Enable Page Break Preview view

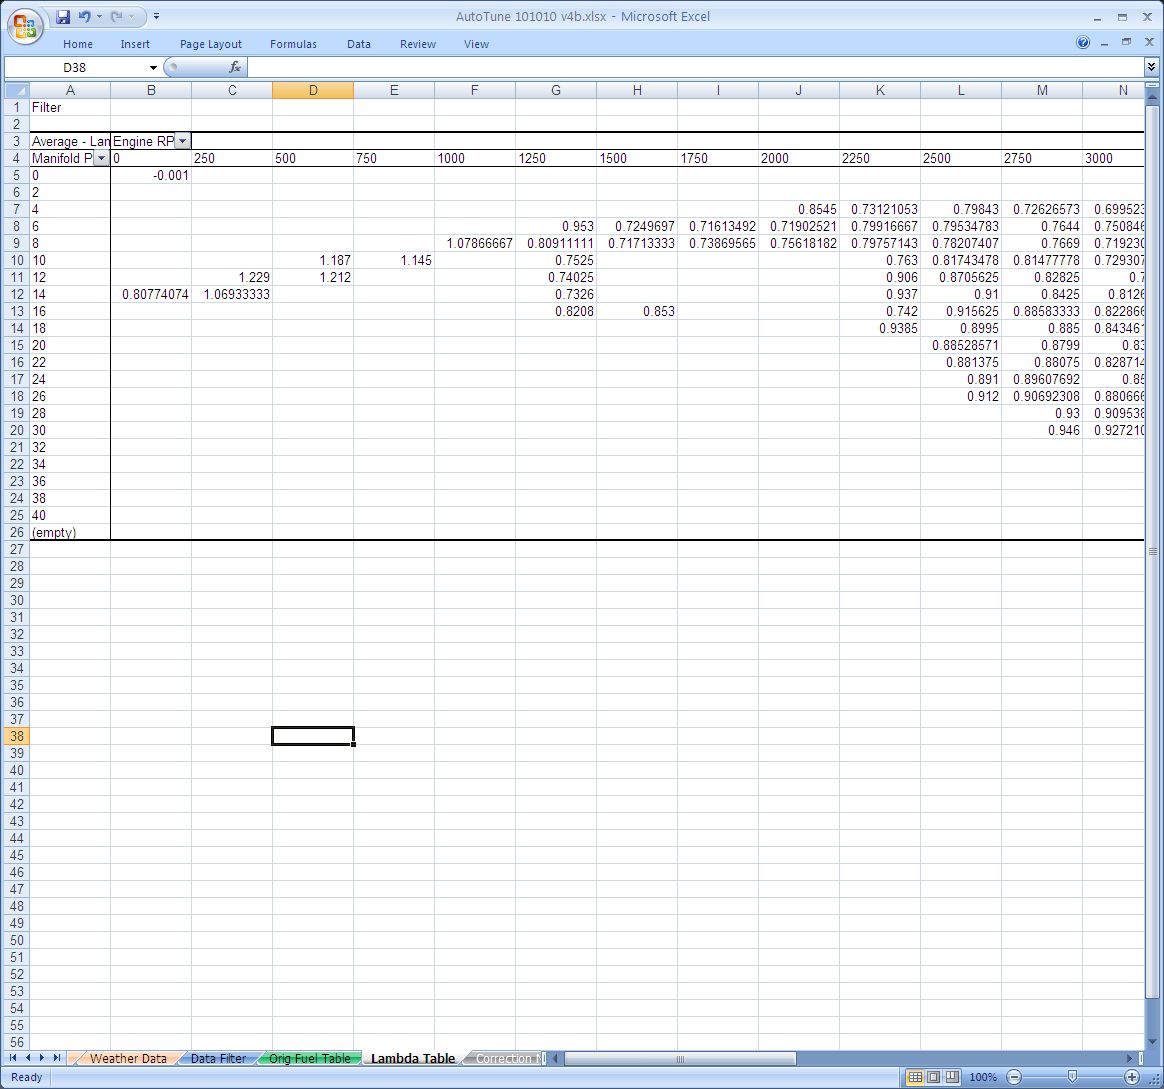tap(952, 1077)
